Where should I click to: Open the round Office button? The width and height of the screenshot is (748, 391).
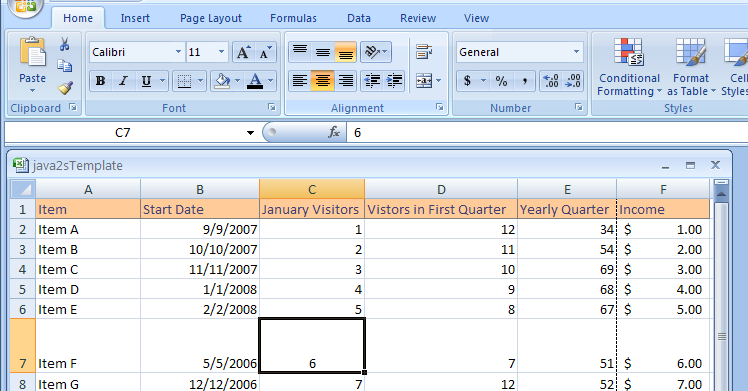26,6
